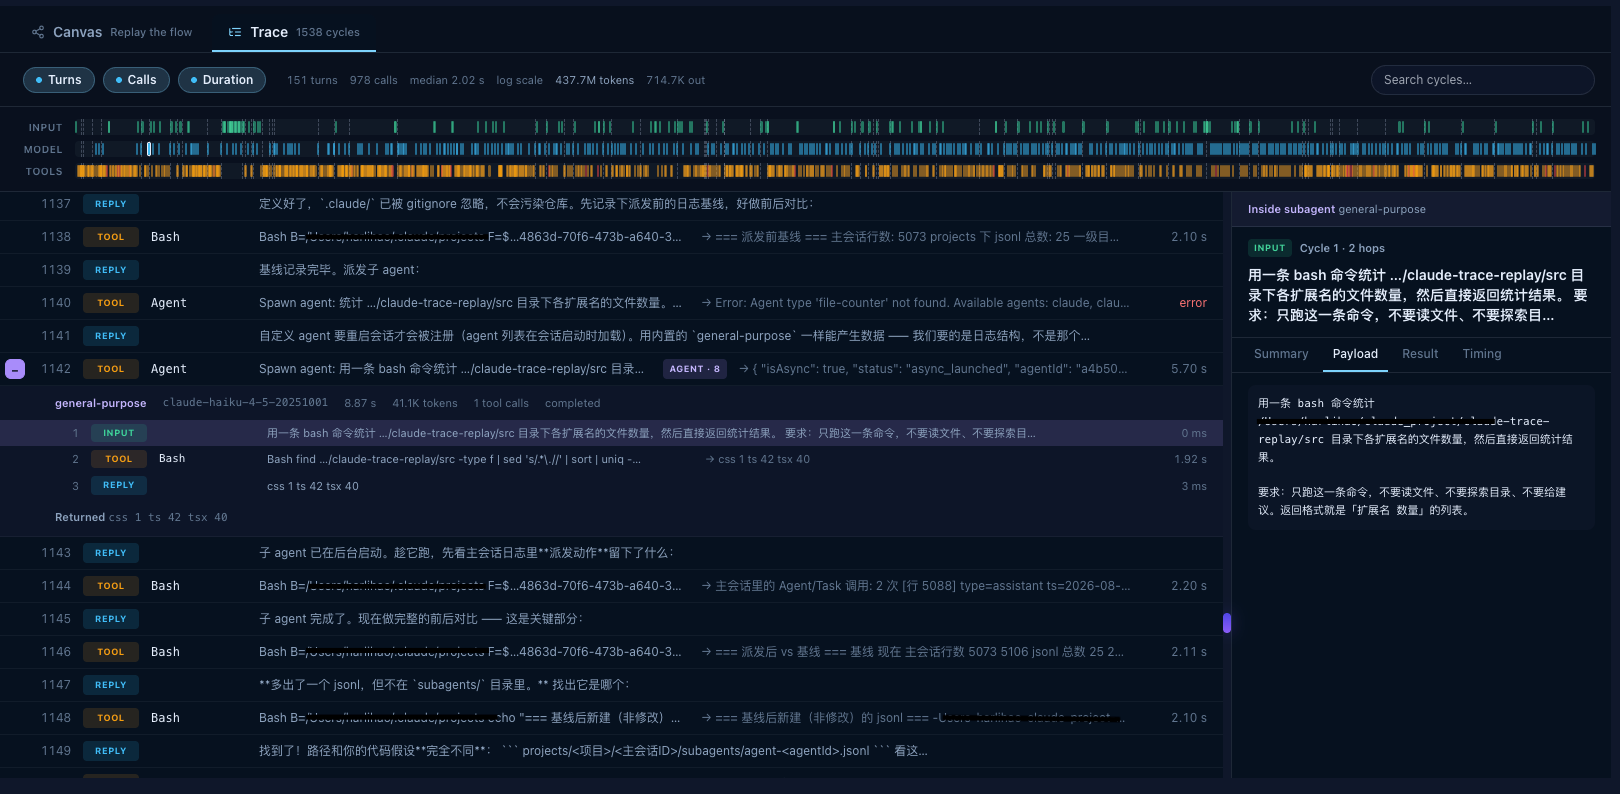Open the Result tab in detail panel
Image resolution: width=1620 pixels, height=794 pixels.
[x=1420, y=354]
